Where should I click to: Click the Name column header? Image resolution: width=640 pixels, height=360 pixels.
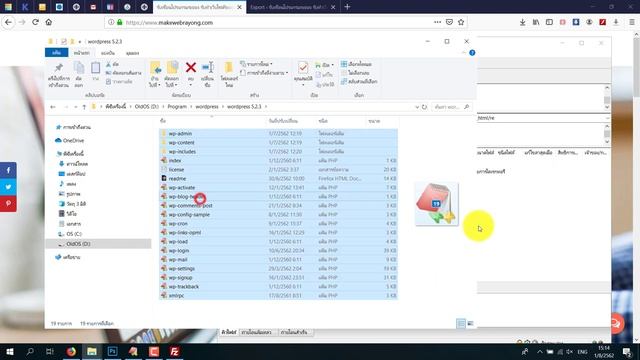coord(162,121)
